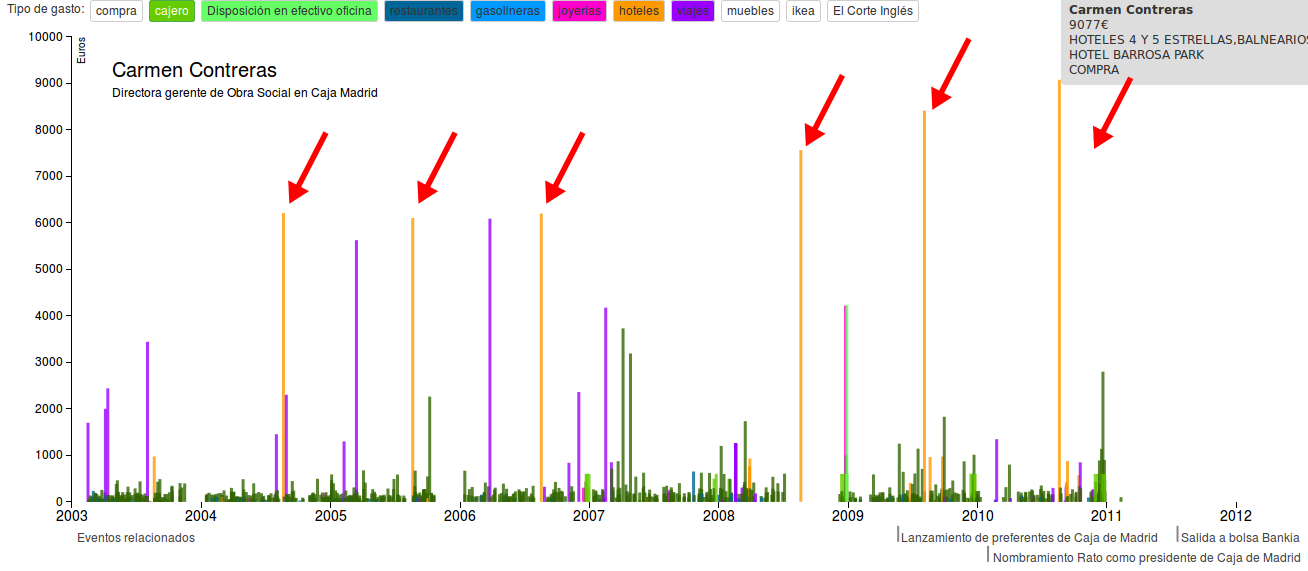This screenshot has width=1308, height=571.
Task: Click the 9077€ orange hotel bar
Action: click(1059, 300)
